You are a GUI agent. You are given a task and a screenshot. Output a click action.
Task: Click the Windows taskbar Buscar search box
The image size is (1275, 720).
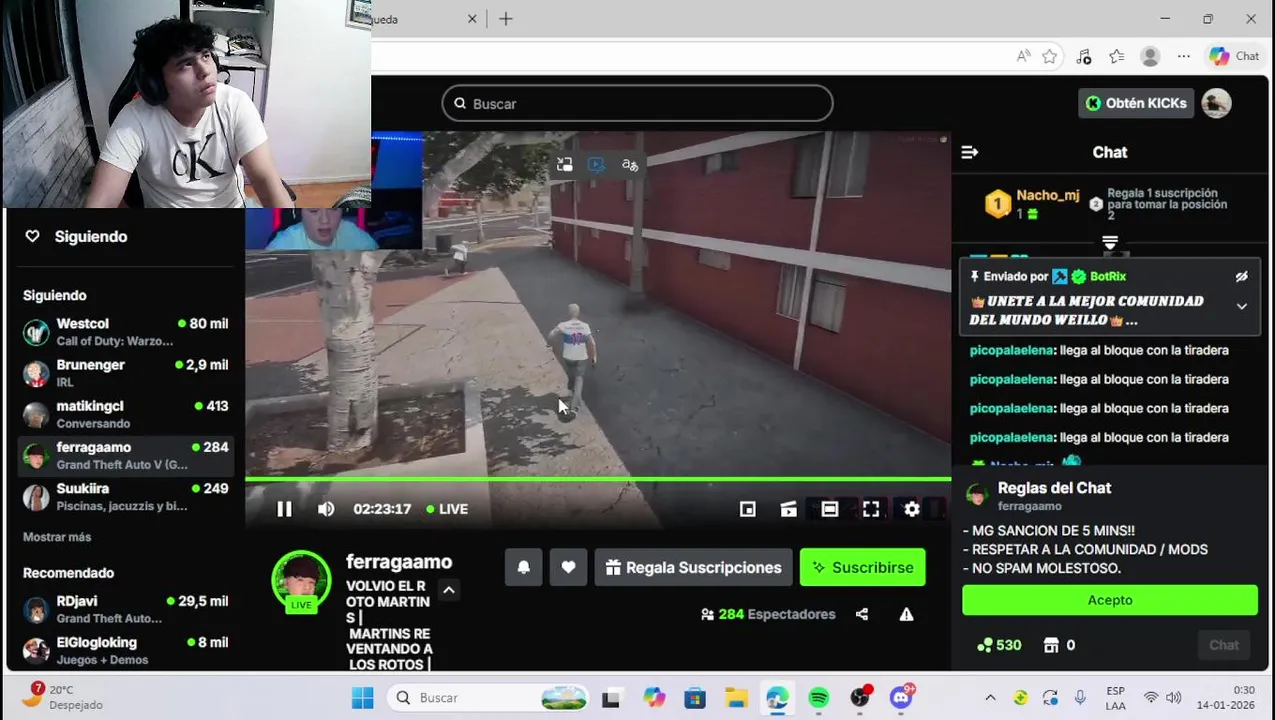click(x=490, y=698)
